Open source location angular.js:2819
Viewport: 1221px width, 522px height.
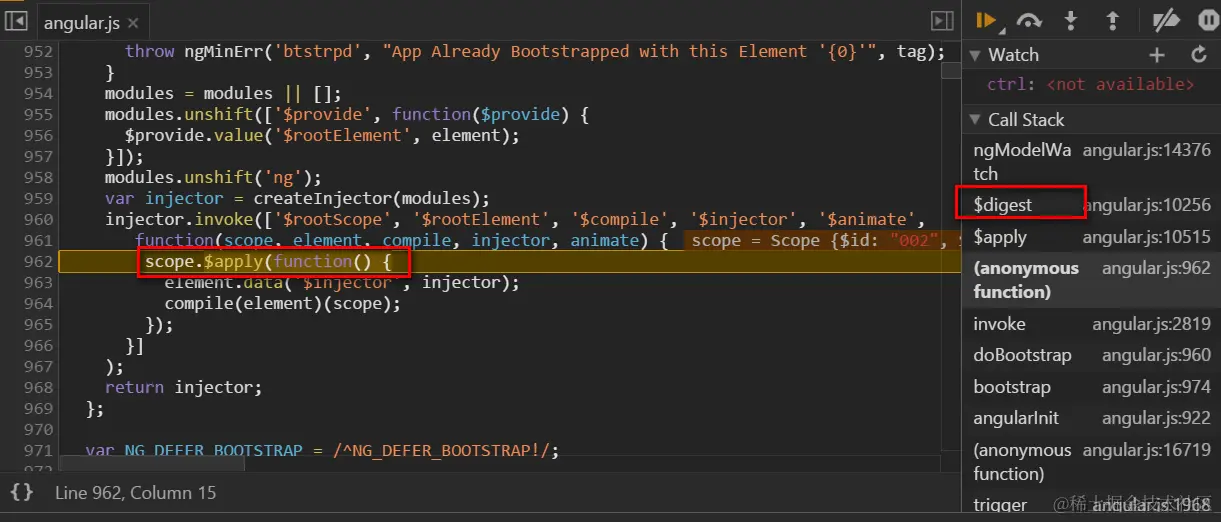tap(1151, 324)
